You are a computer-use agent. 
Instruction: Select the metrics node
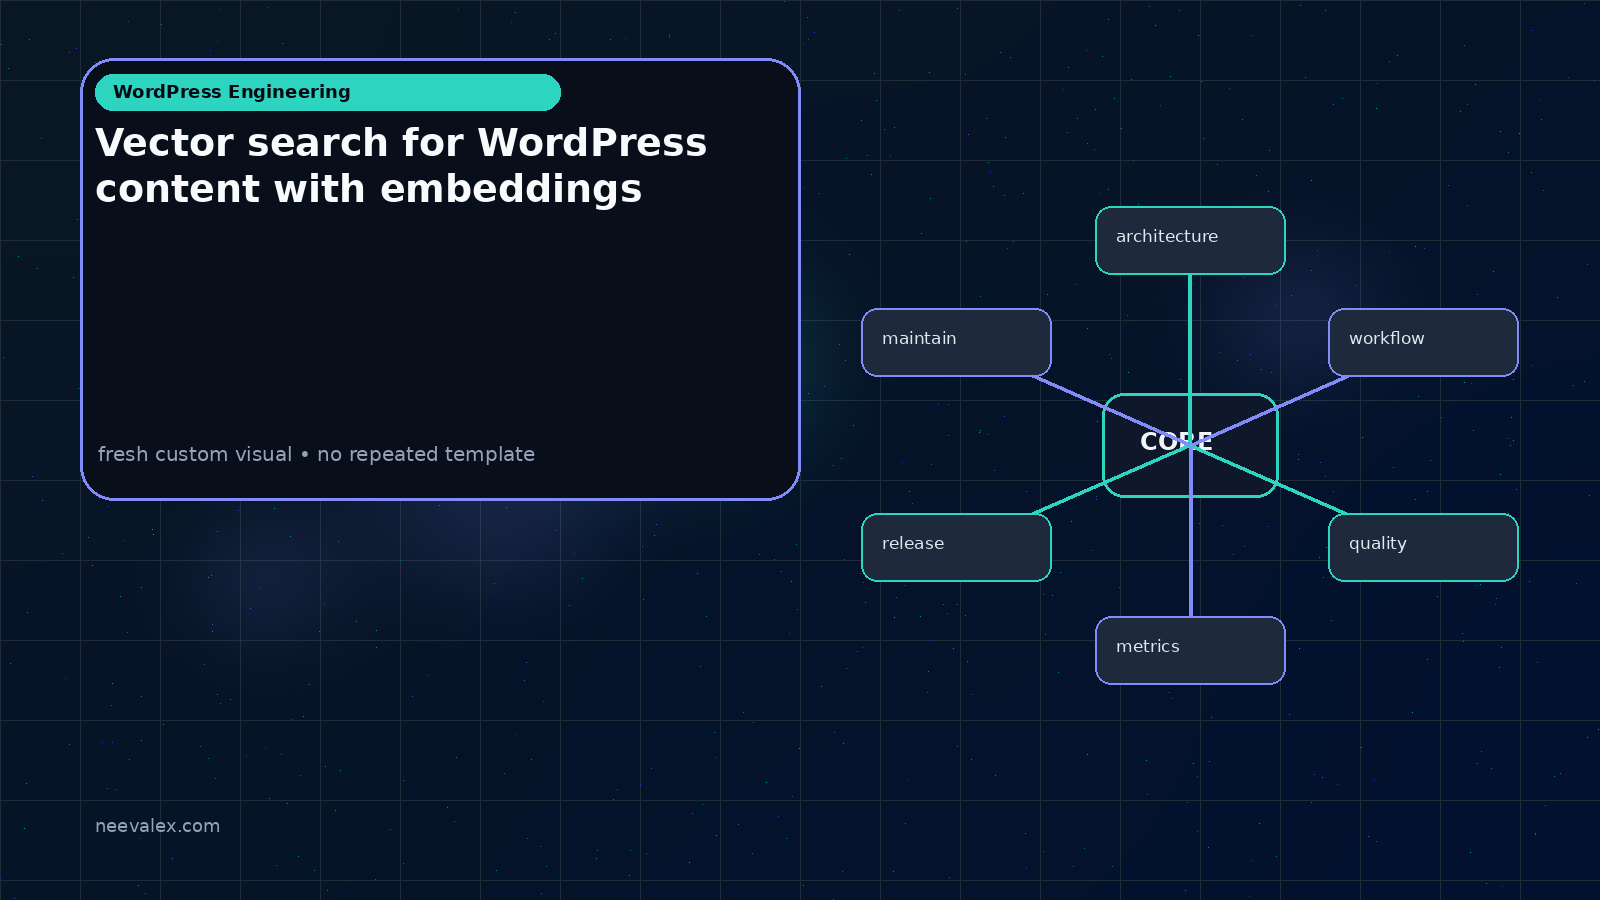[1190, 650]
